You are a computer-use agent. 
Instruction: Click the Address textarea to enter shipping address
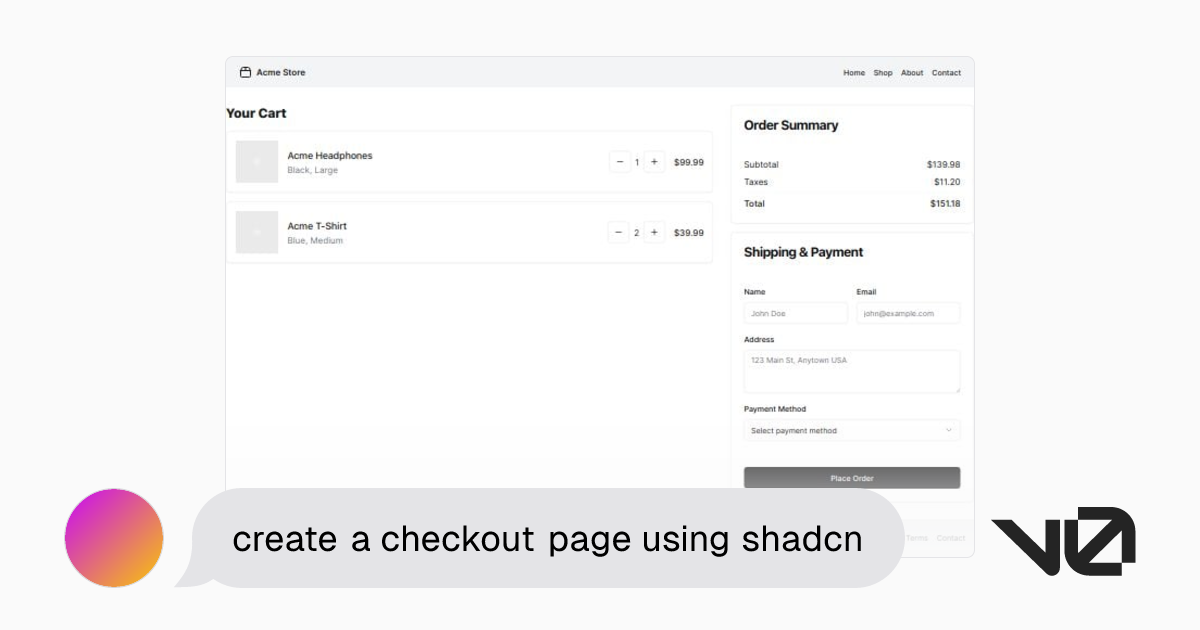point(851,370)
